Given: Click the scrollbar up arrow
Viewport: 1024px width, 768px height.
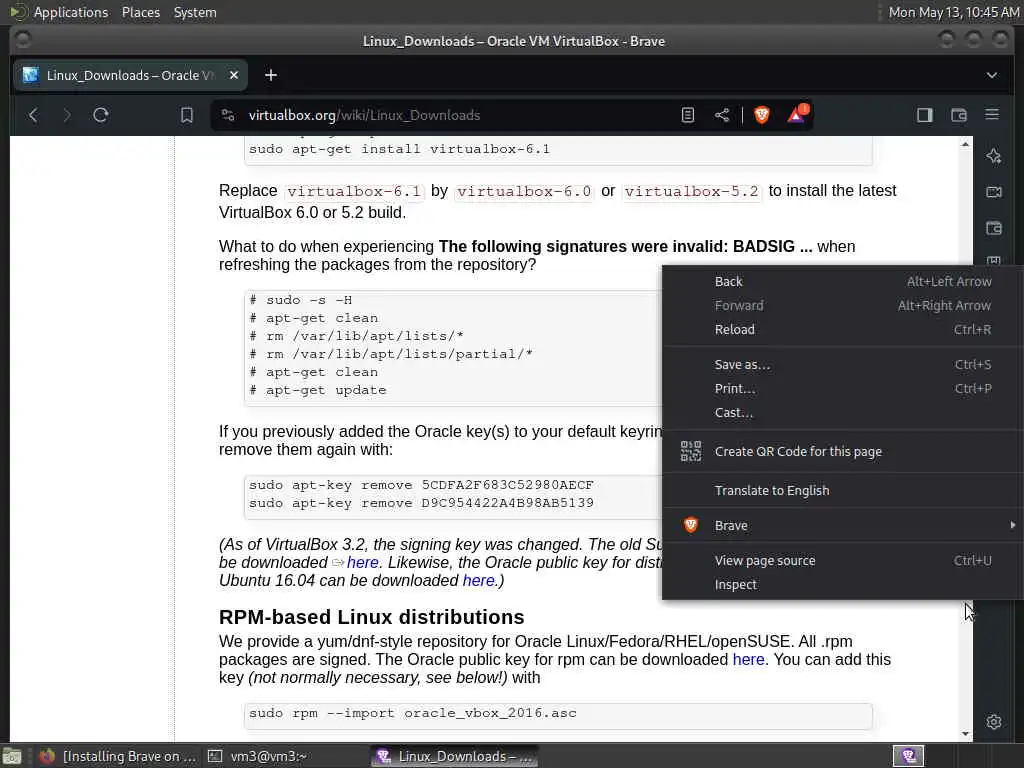Looking at the screenshot, I should (x=966, y=144).
